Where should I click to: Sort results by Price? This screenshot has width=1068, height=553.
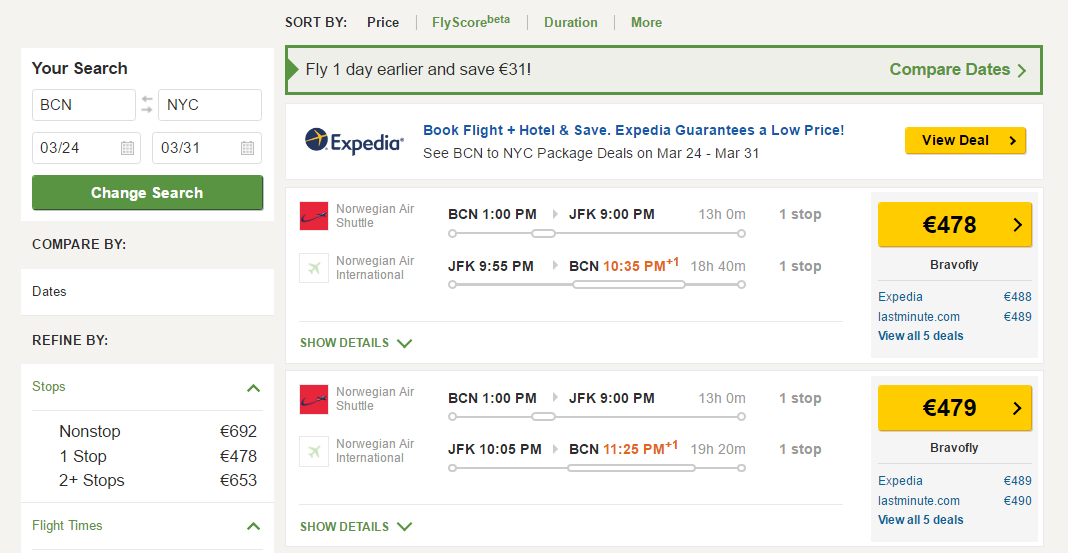coord(383,22)
